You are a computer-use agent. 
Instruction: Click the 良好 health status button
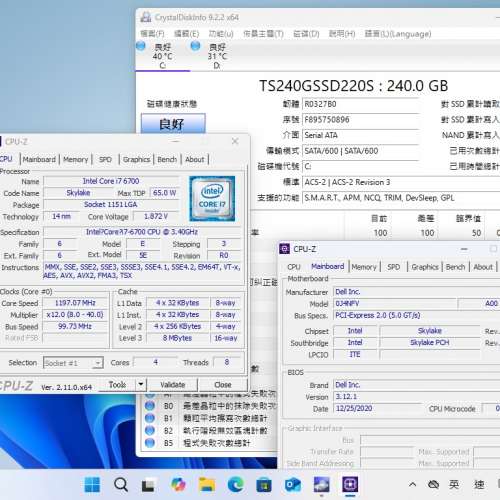click(x=173, y=124)
